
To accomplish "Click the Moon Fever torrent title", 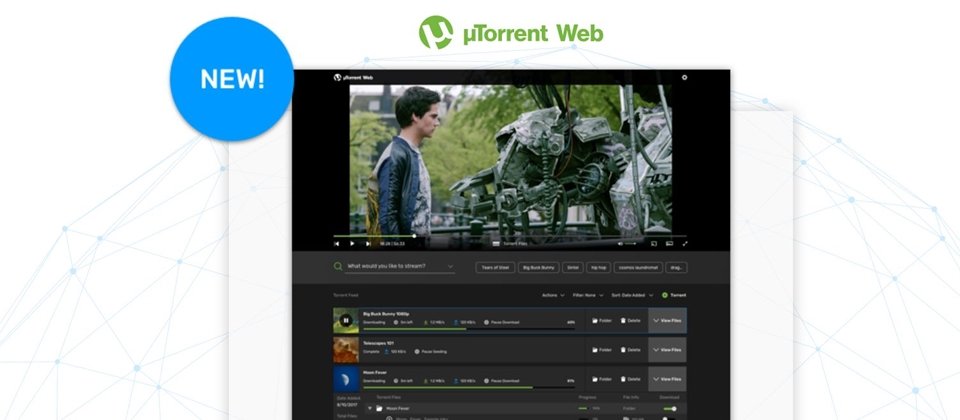I will pos(375,372).
